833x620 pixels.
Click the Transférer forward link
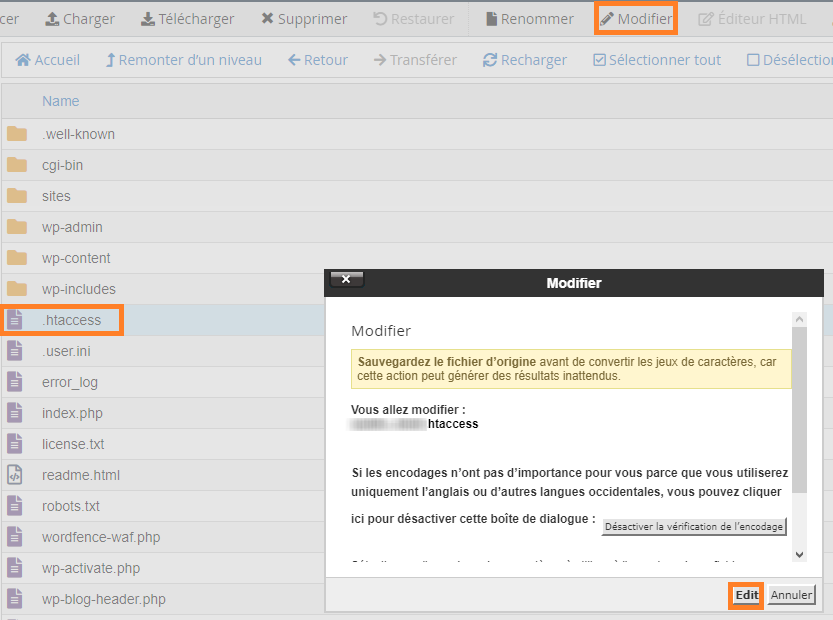415,60
